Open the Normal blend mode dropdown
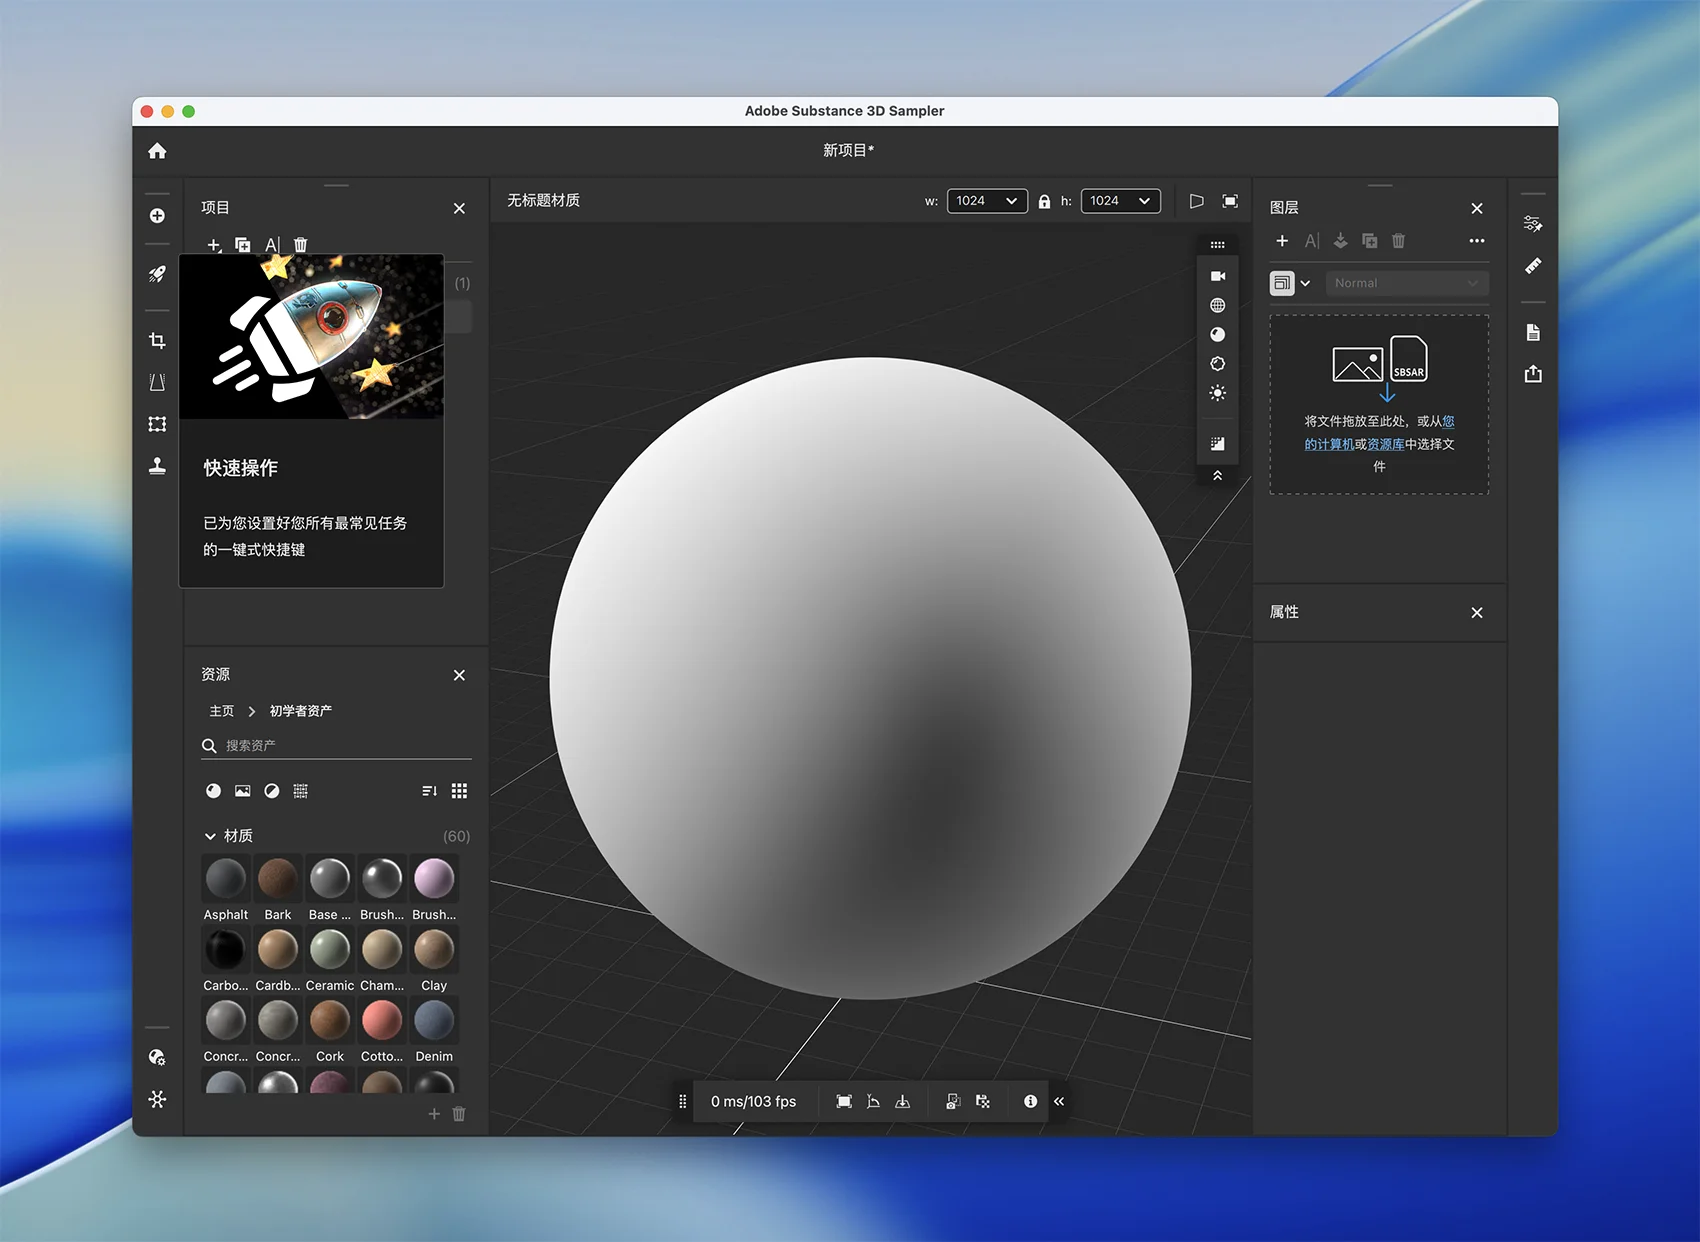The image size is (1700, 1242). click(x=1406, y=283)
